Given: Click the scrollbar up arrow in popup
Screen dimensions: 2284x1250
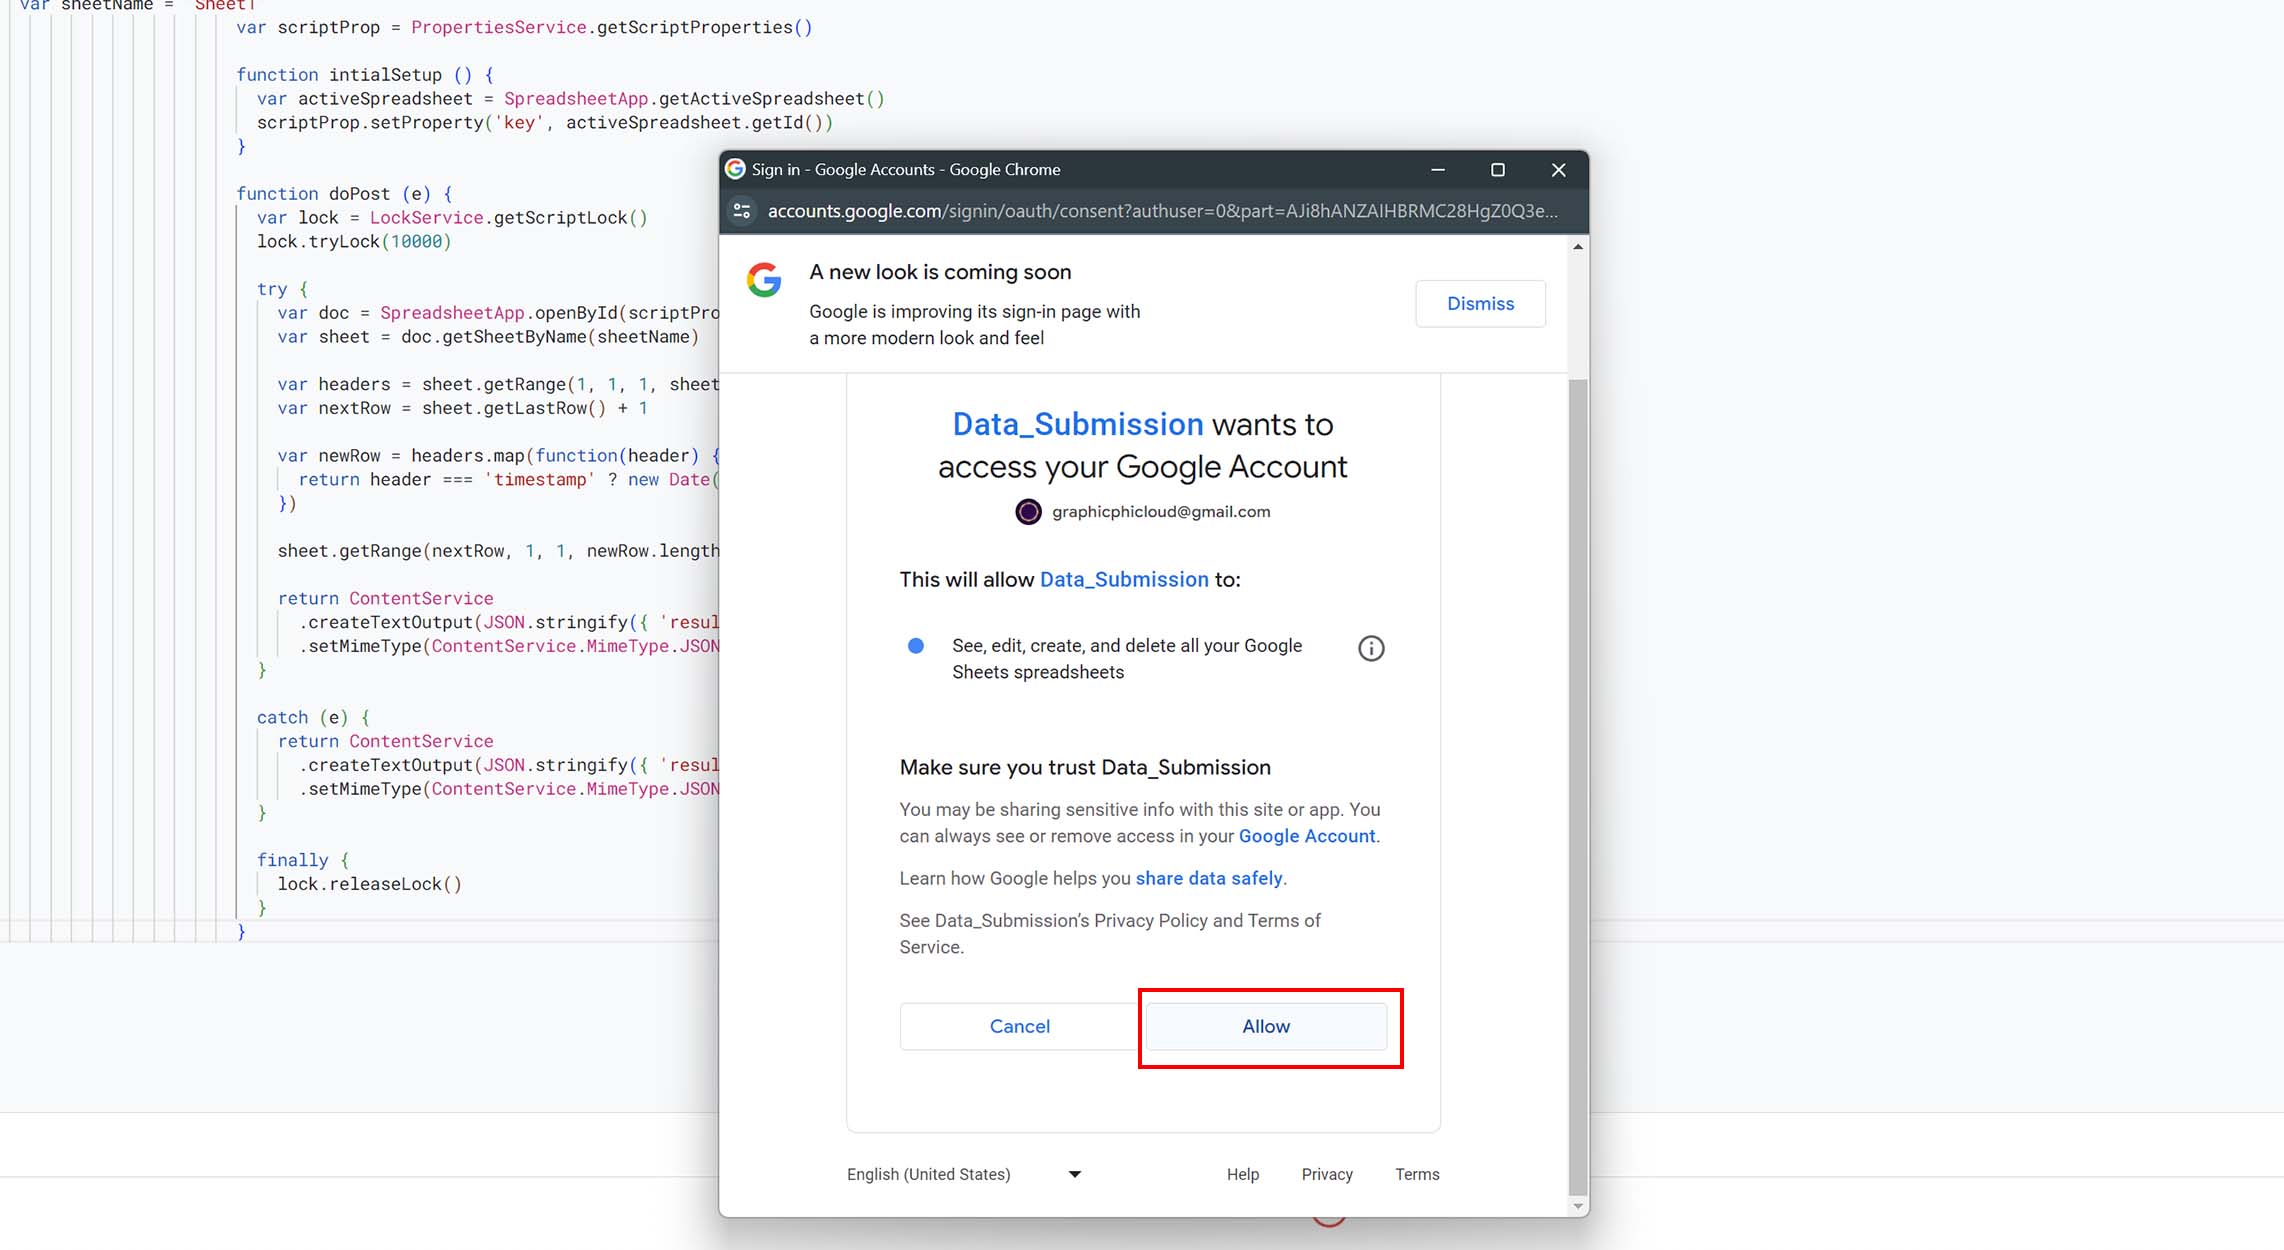Looking at the screenshot, I should [1578, 247].
